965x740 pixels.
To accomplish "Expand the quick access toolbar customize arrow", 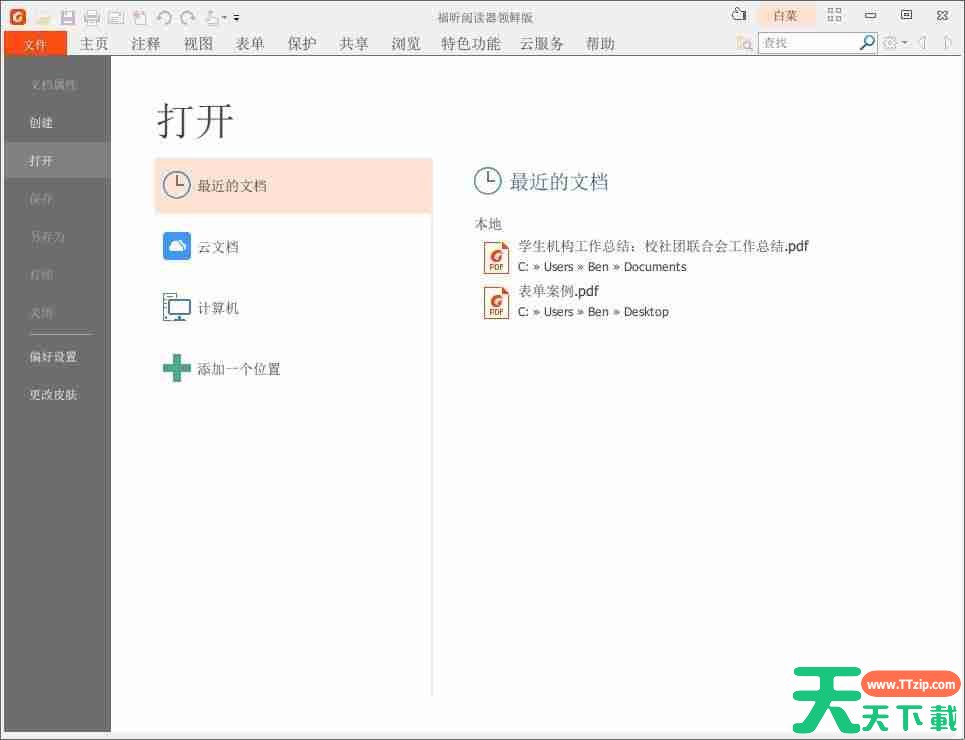I will point(237,18).
